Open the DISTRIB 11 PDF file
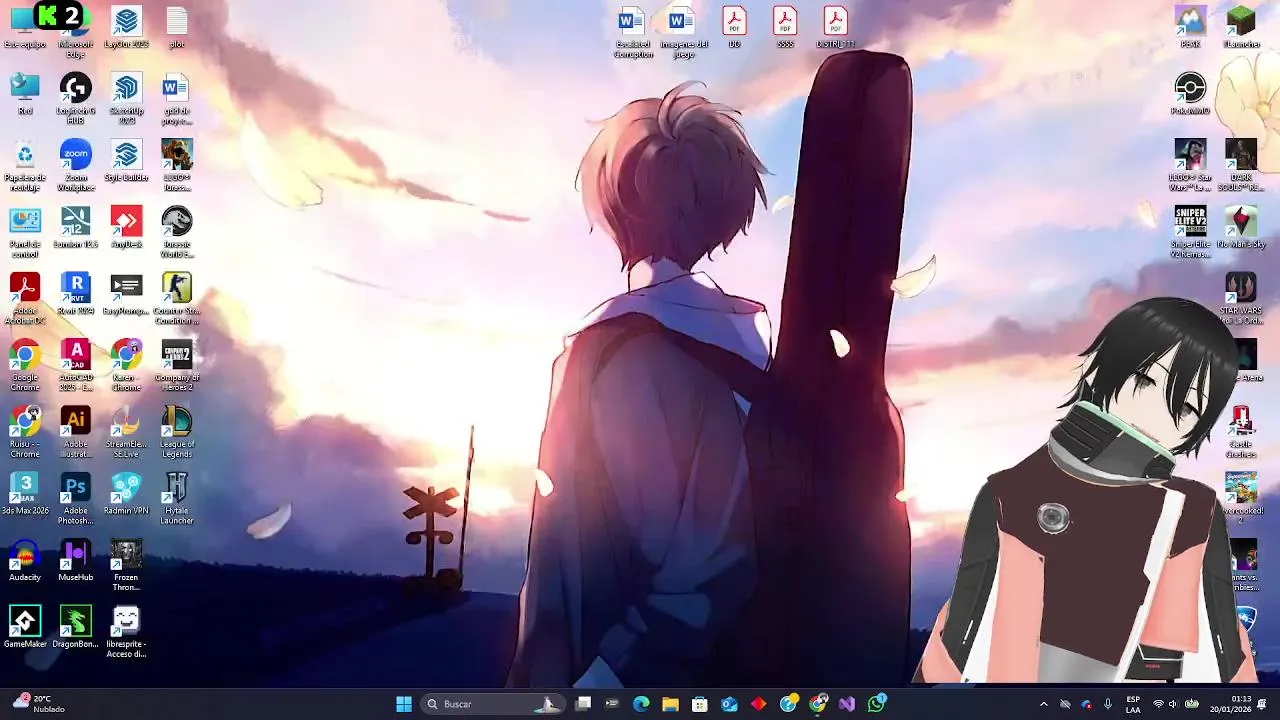The height and width of the screenshot is (720, 1280). [x=835, y=28]
